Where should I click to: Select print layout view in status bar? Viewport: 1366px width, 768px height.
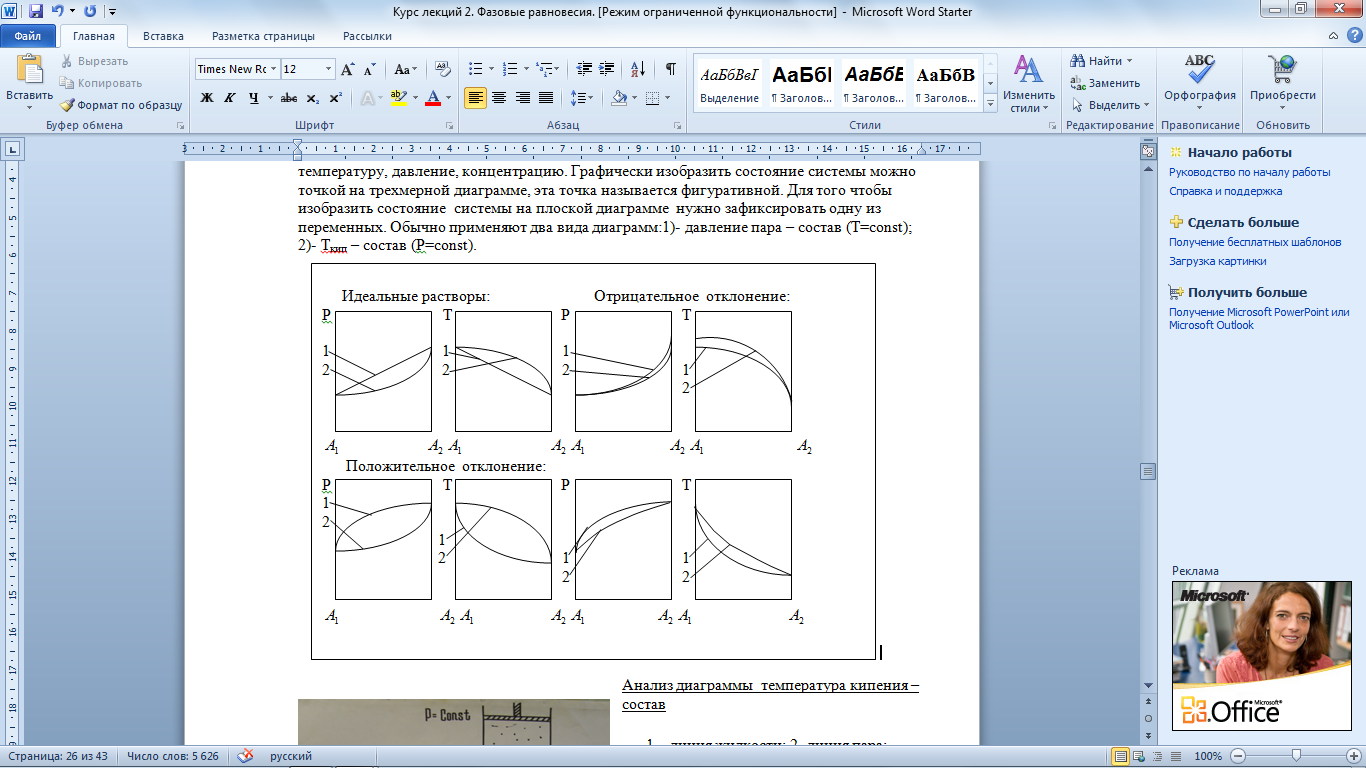coord(1122,756)
